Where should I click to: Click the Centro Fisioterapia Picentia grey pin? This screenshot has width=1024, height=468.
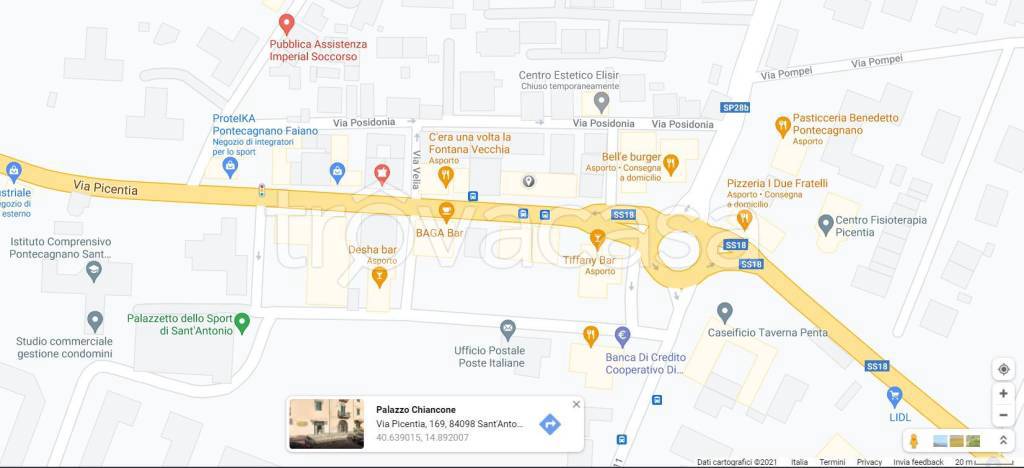pos(826,225)
